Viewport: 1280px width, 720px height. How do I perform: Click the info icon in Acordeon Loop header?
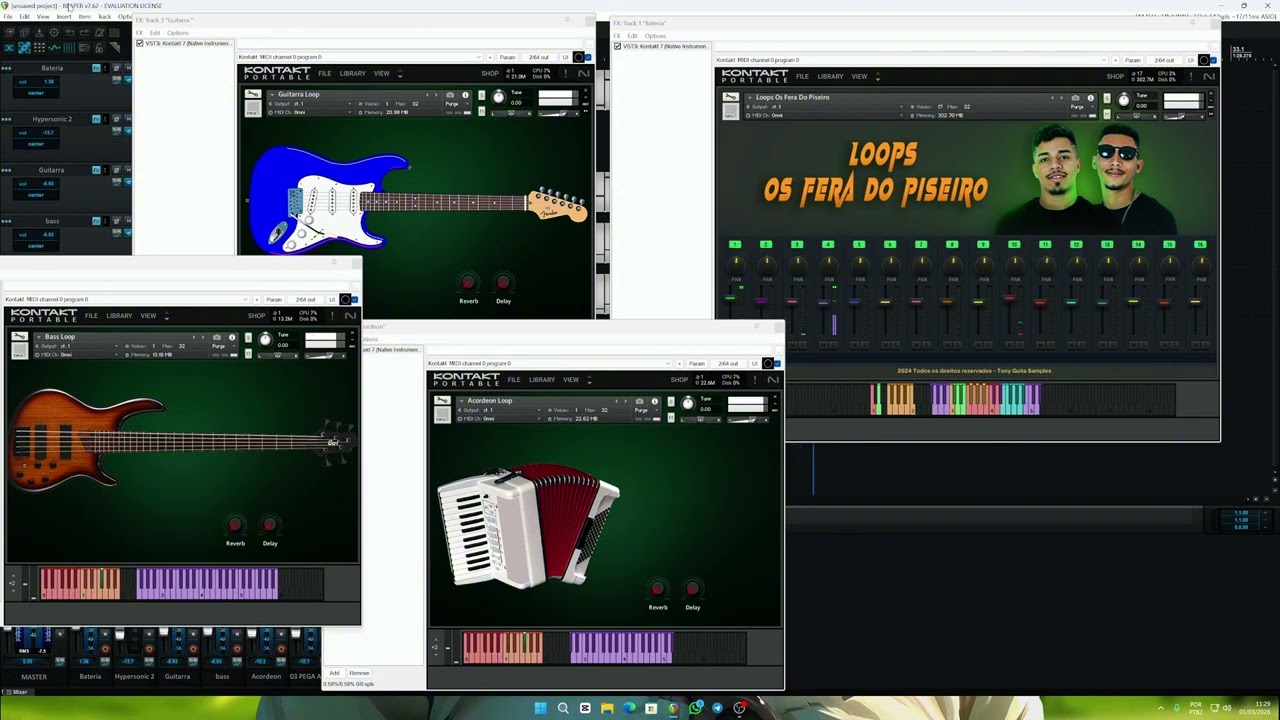655,401
